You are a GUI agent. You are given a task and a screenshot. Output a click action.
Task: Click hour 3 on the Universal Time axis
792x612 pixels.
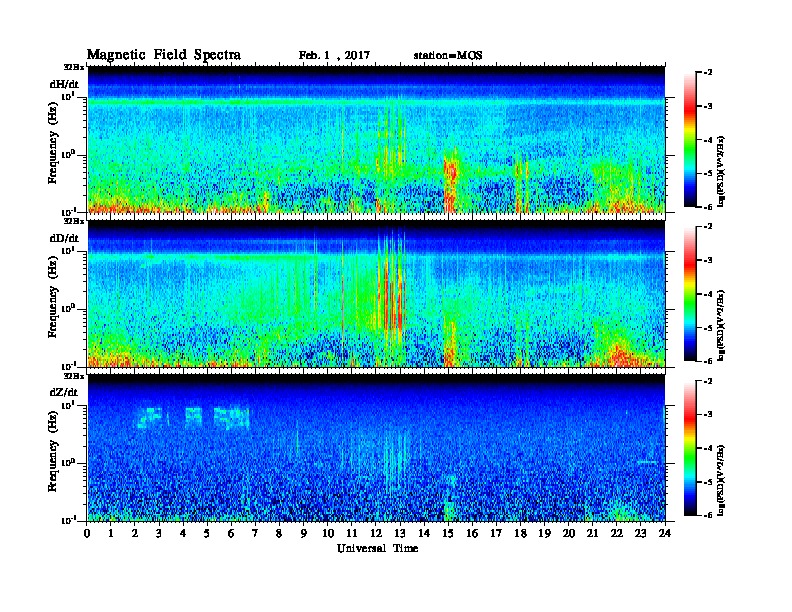tap(159, 533)
